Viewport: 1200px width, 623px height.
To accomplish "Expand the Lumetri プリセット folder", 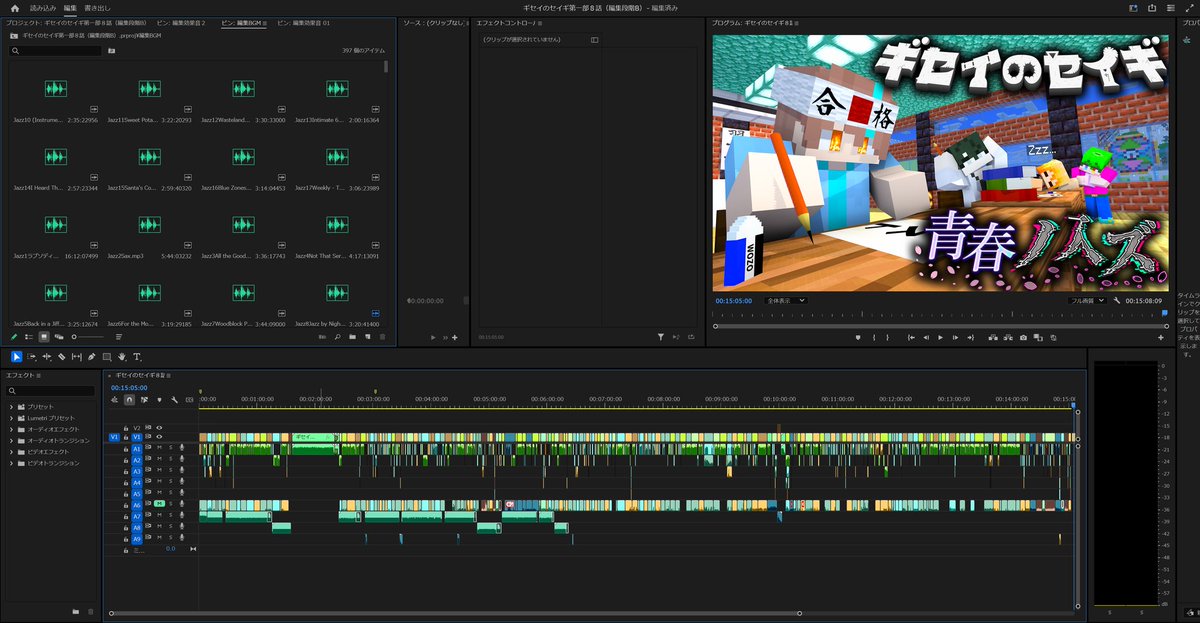I will (12, 418).
